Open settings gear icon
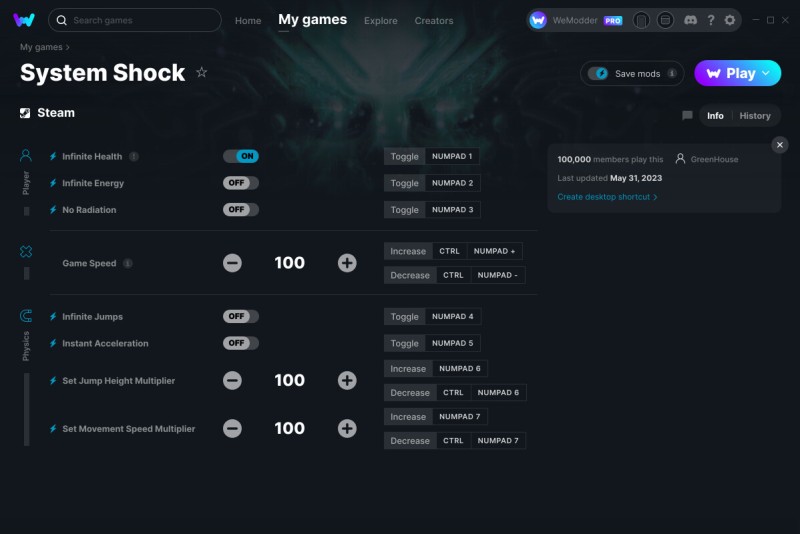 tap(730, 20)
